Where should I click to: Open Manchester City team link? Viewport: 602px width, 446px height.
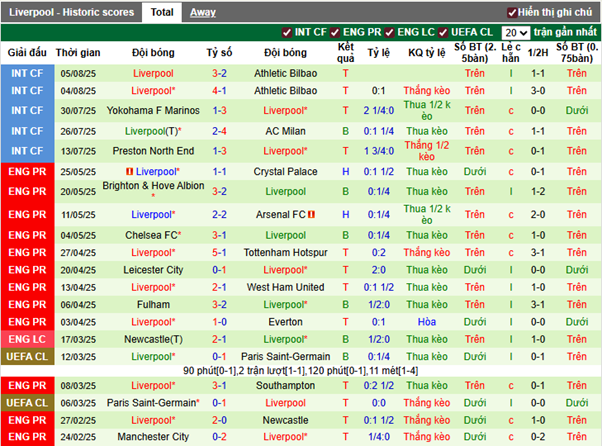[153, 437]
